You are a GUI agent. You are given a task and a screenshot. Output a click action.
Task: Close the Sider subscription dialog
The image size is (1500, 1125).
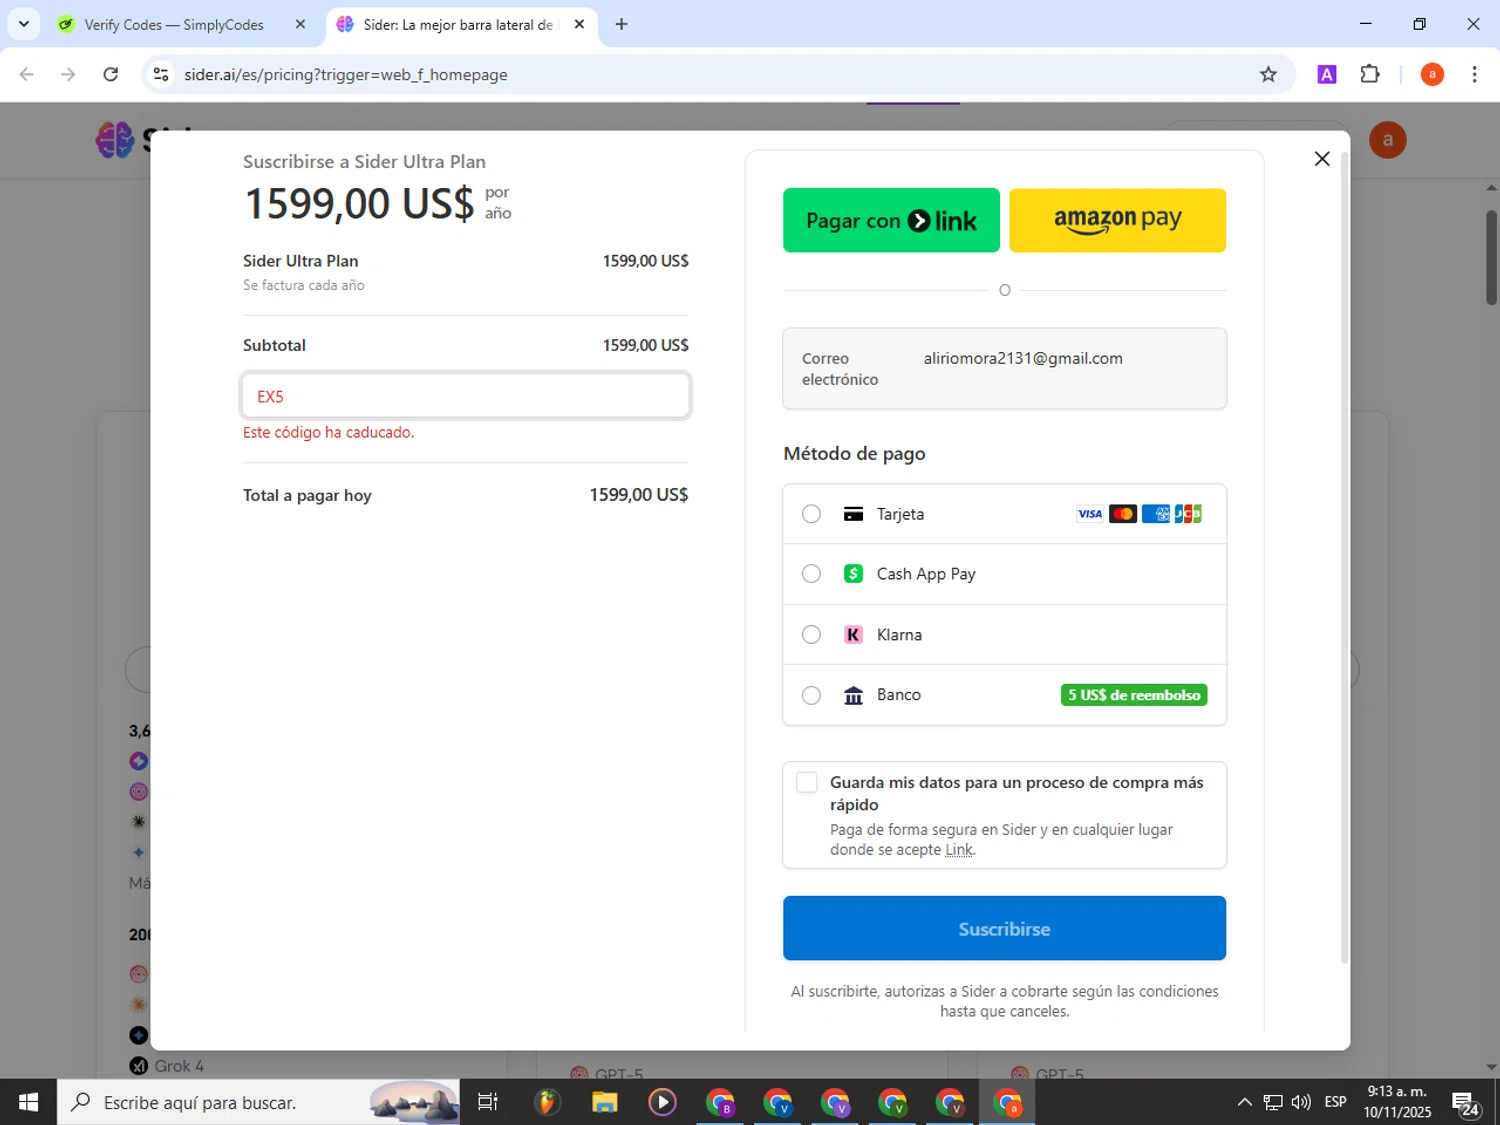click(x=1321, y=159)
